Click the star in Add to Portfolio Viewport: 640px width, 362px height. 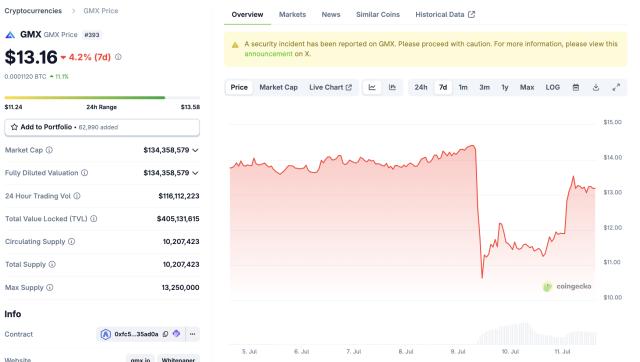coord(14,127)
